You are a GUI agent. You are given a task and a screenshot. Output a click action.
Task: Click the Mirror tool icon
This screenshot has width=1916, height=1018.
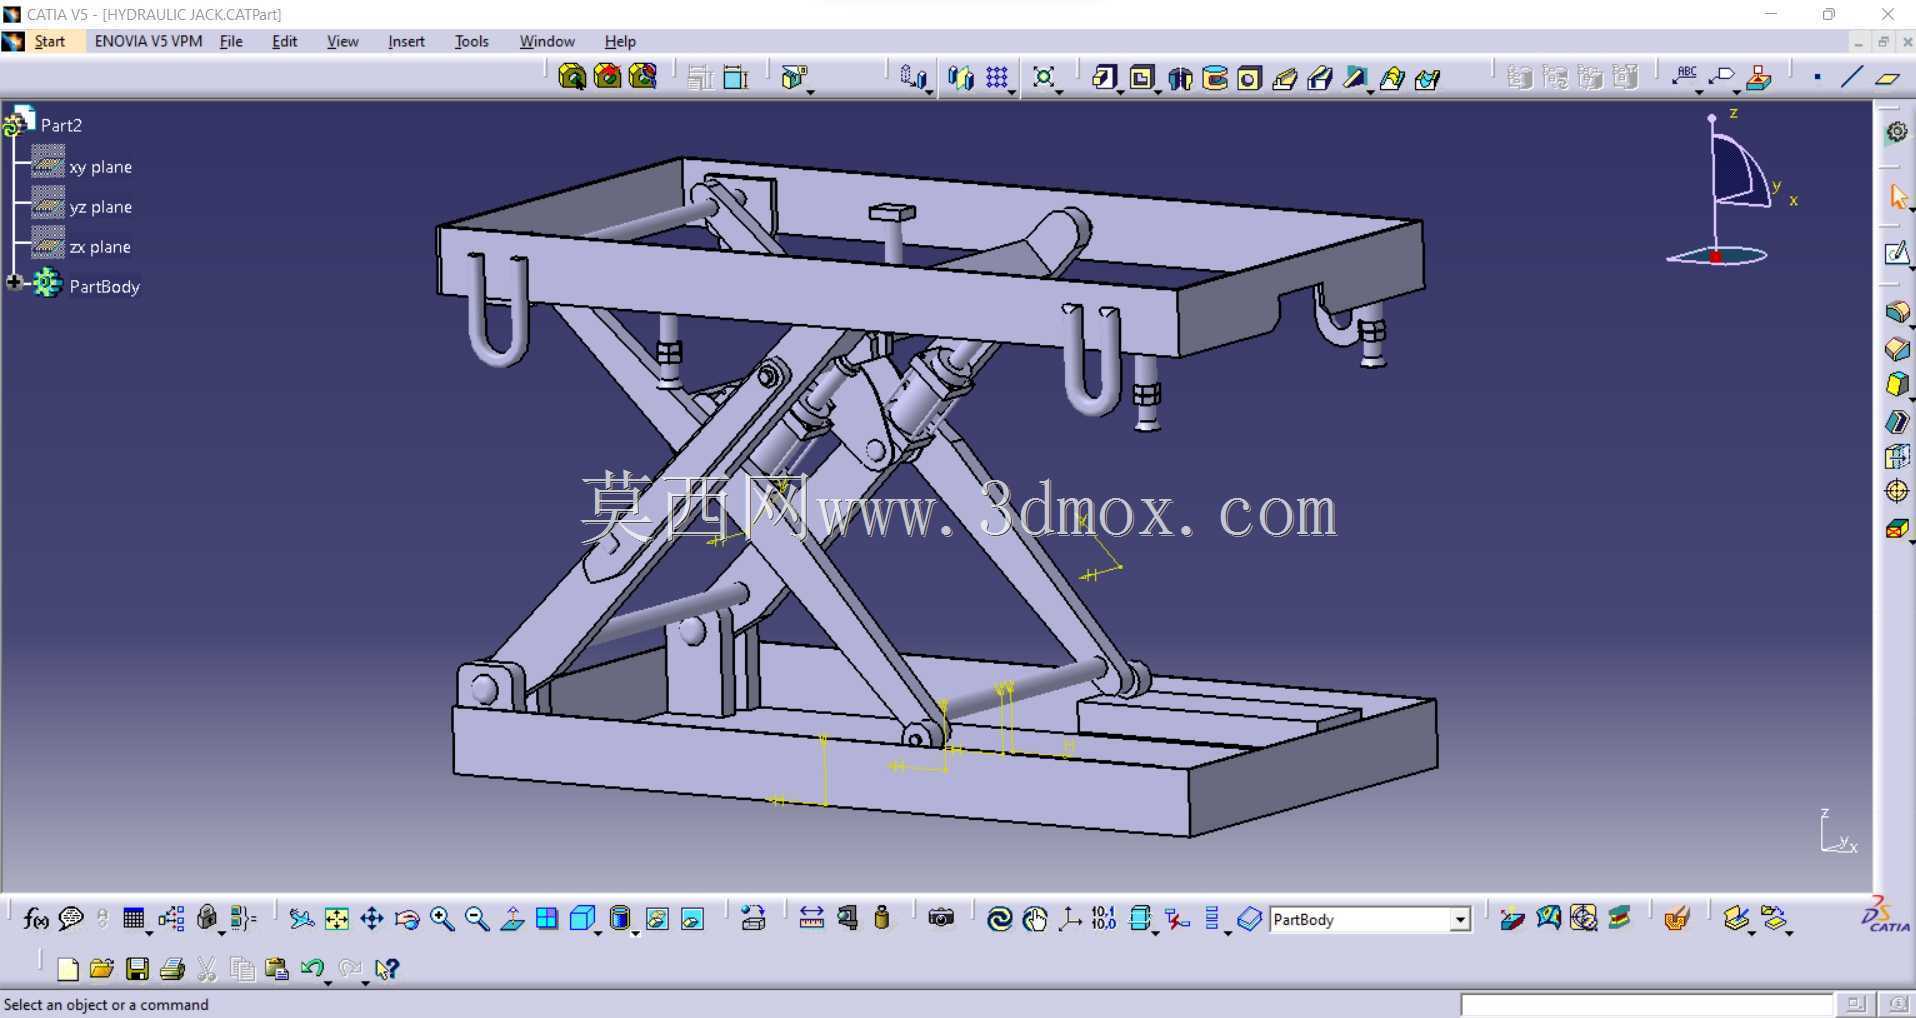pos(961,77)
